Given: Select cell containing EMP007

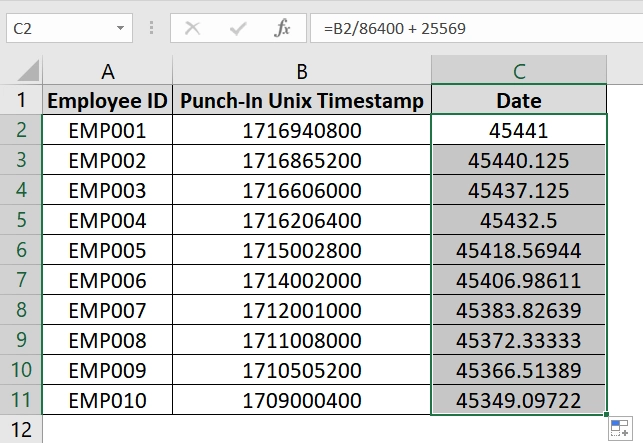Looking at the screenshot, I should (107, 310).
